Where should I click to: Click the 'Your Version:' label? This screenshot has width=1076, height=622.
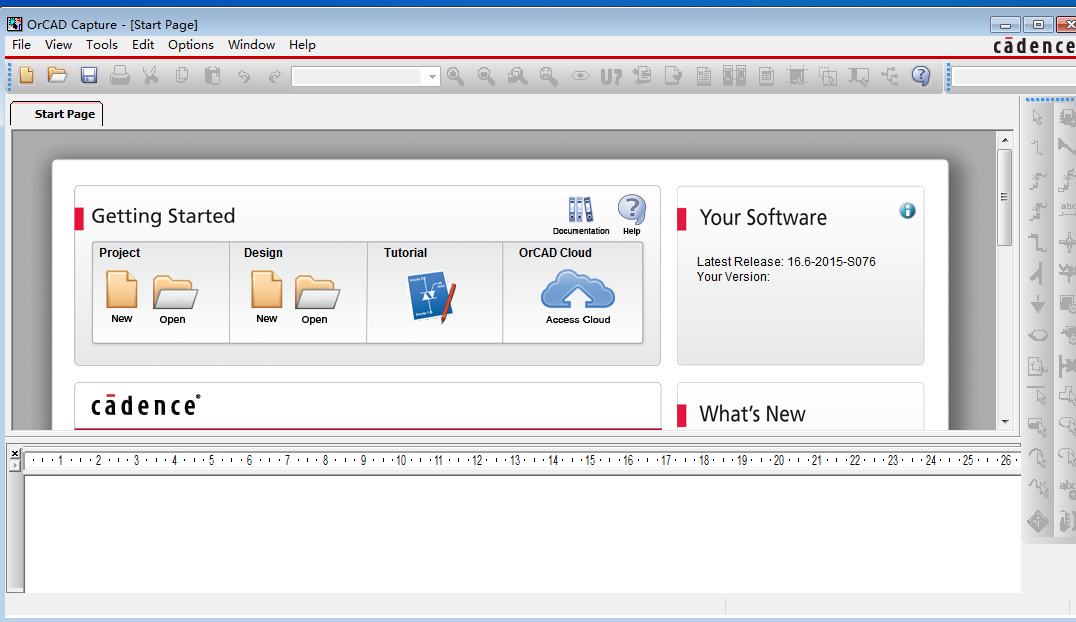(x=733, y=277)
